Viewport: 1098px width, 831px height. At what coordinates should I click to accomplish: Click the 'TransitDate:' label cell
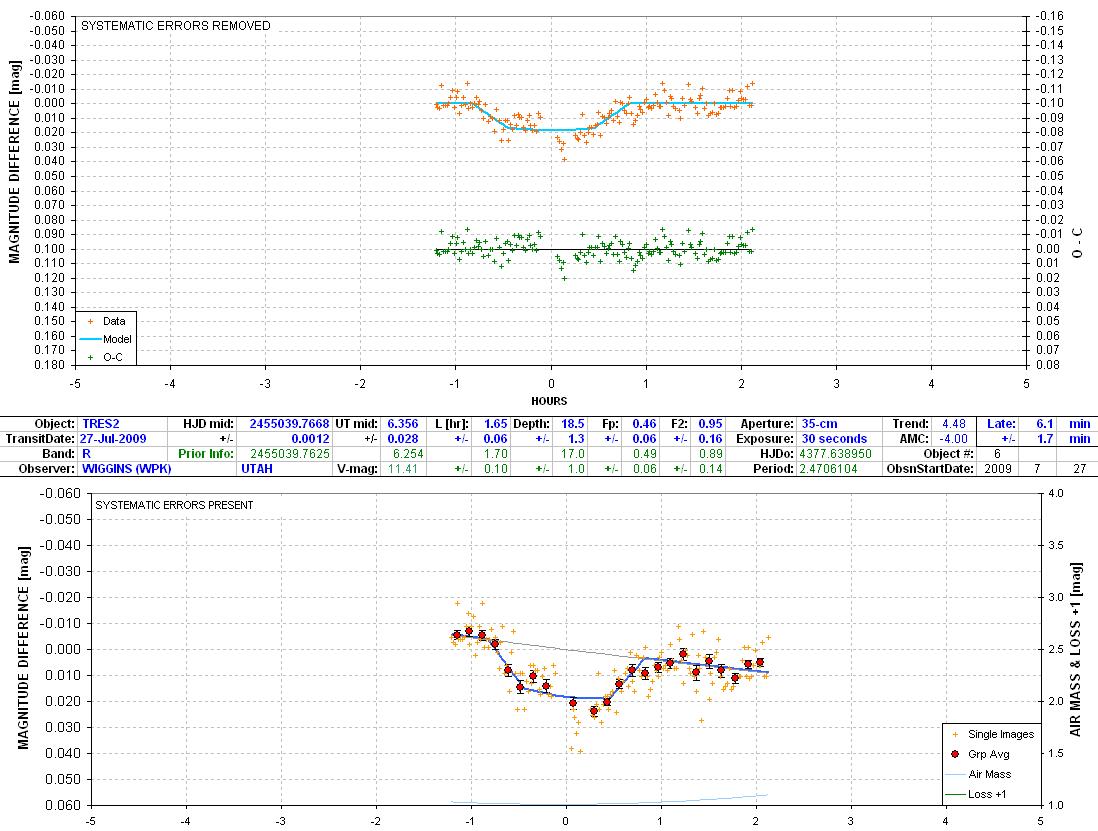coord(39,439)
